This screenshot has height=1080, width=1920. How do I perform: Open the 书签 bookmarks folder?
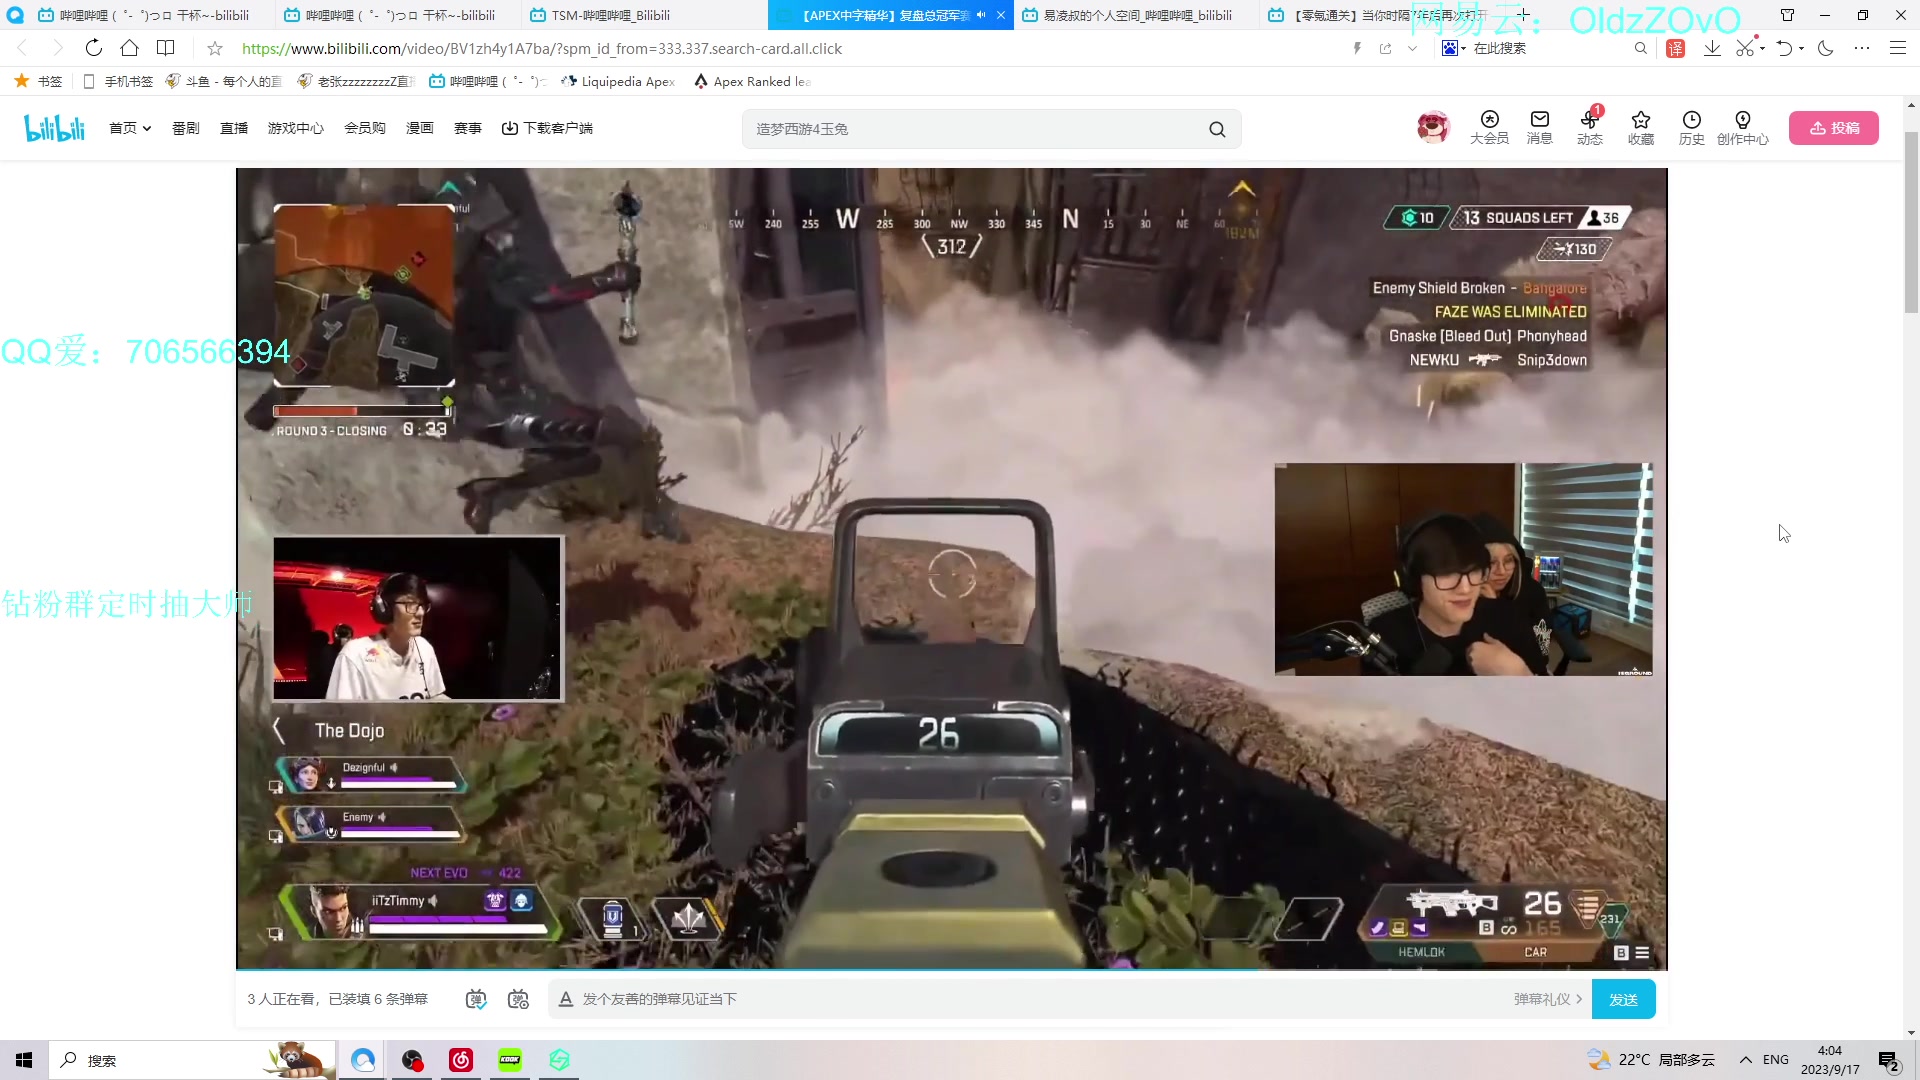click(x=38, y=81)
